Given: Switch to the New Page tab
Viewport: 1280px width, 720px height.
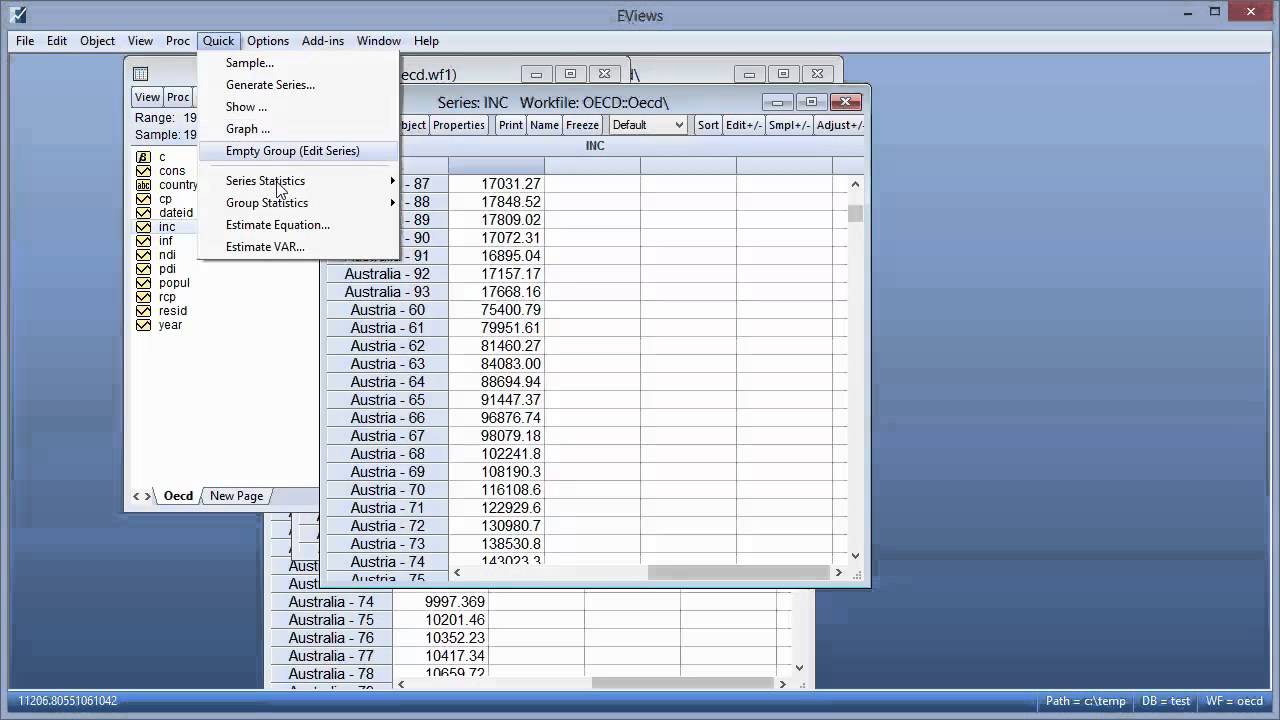Looking at the screenshot, I should point(237,496).
